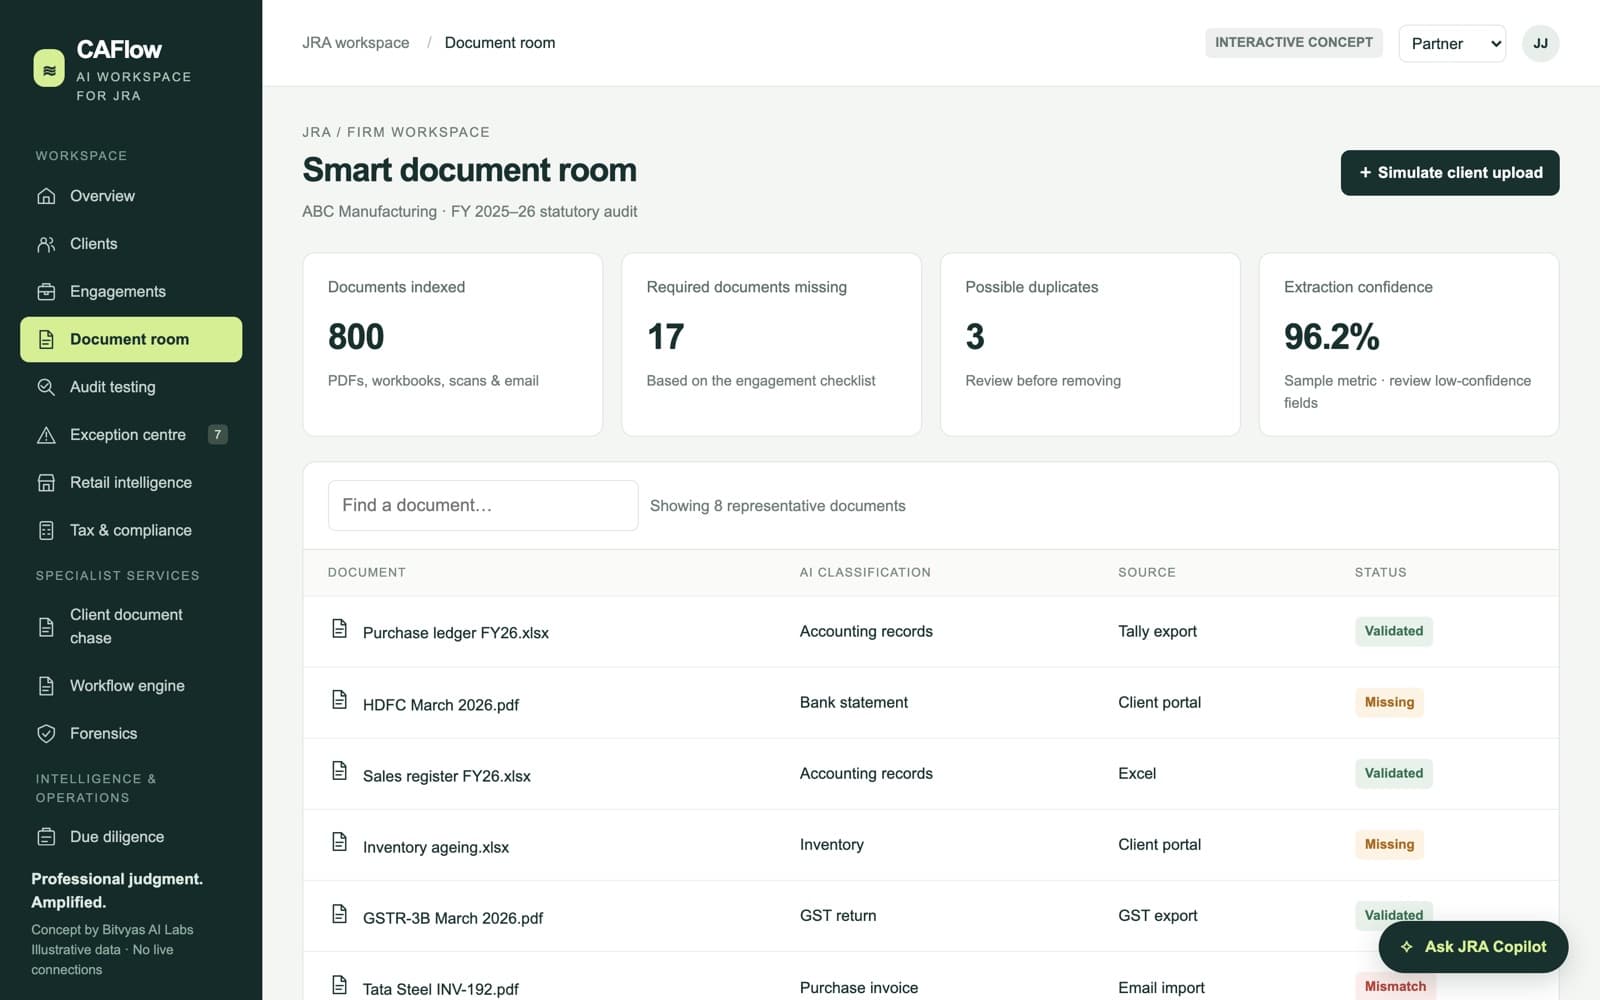Open Overview via its home icon
The width and height of the screenshot is (1600, 1000).
(46, 196)
